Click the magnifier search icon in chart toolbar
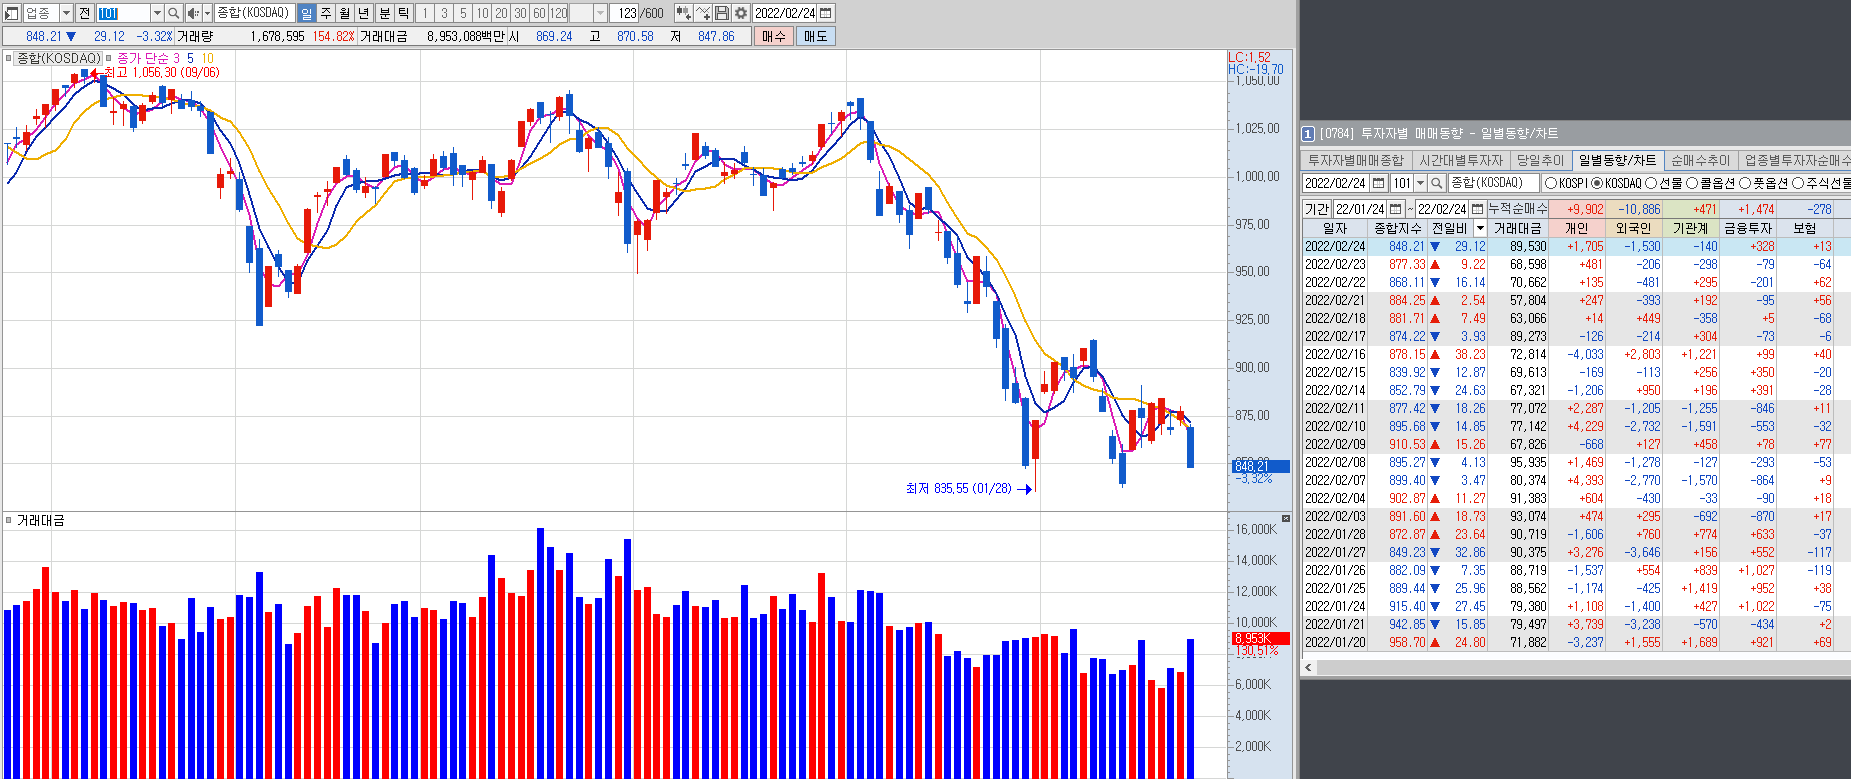Screen dimensions: 1851x779 173,13
